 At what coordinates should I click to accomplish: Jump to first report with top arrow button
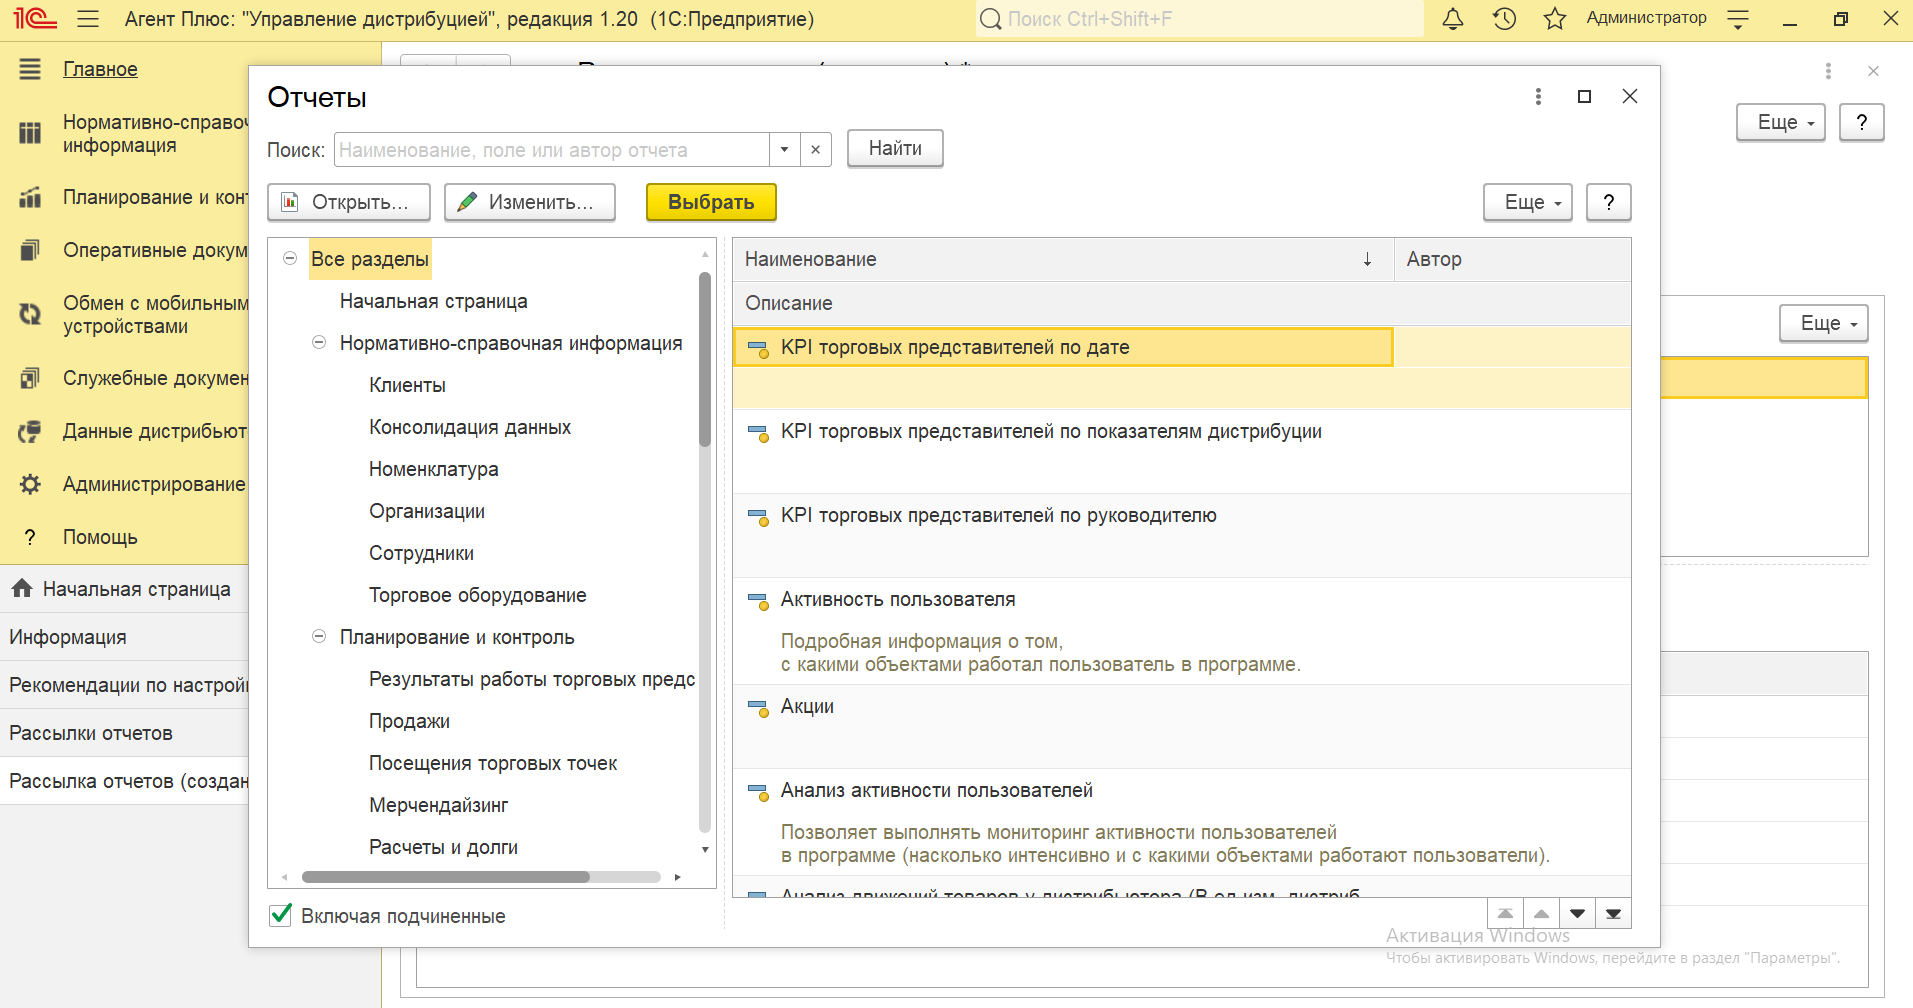pos(1505,914)
